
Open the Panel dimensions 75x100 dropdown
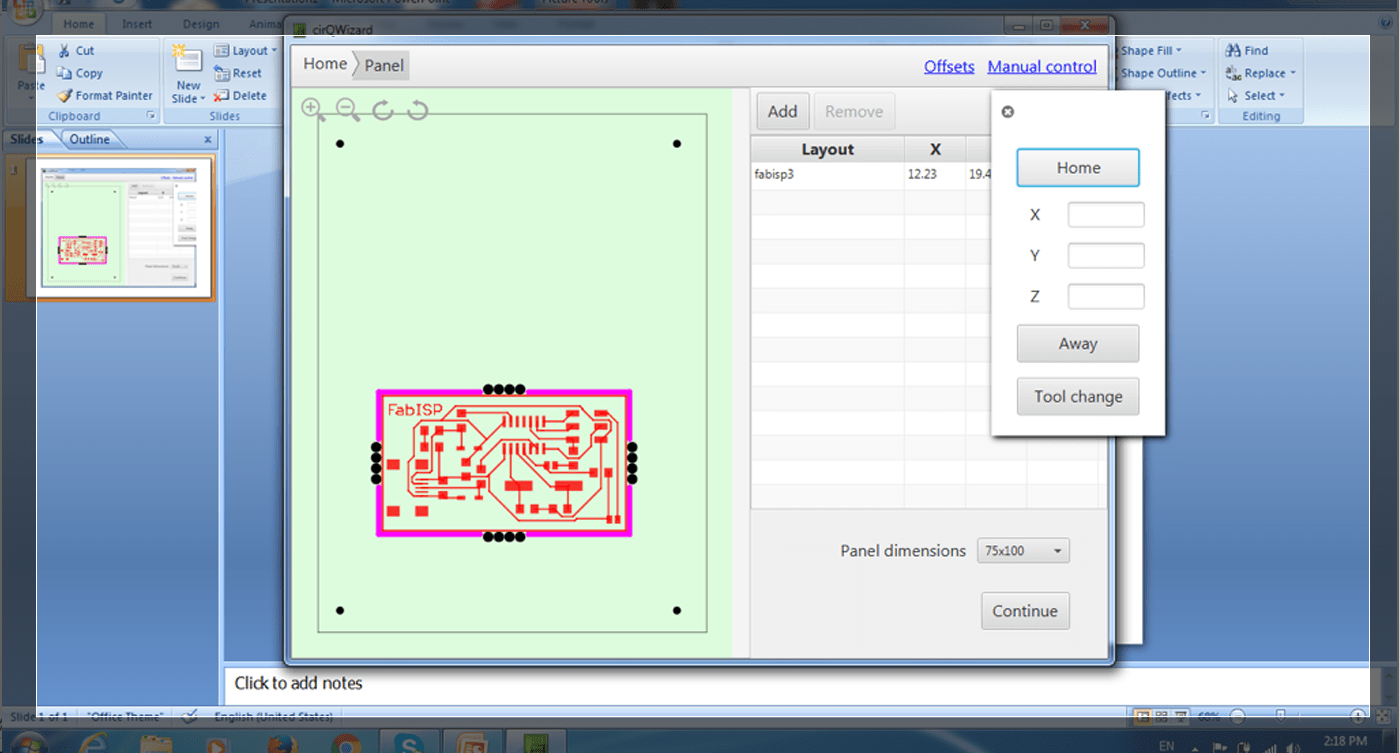[x=1023, y=551]
